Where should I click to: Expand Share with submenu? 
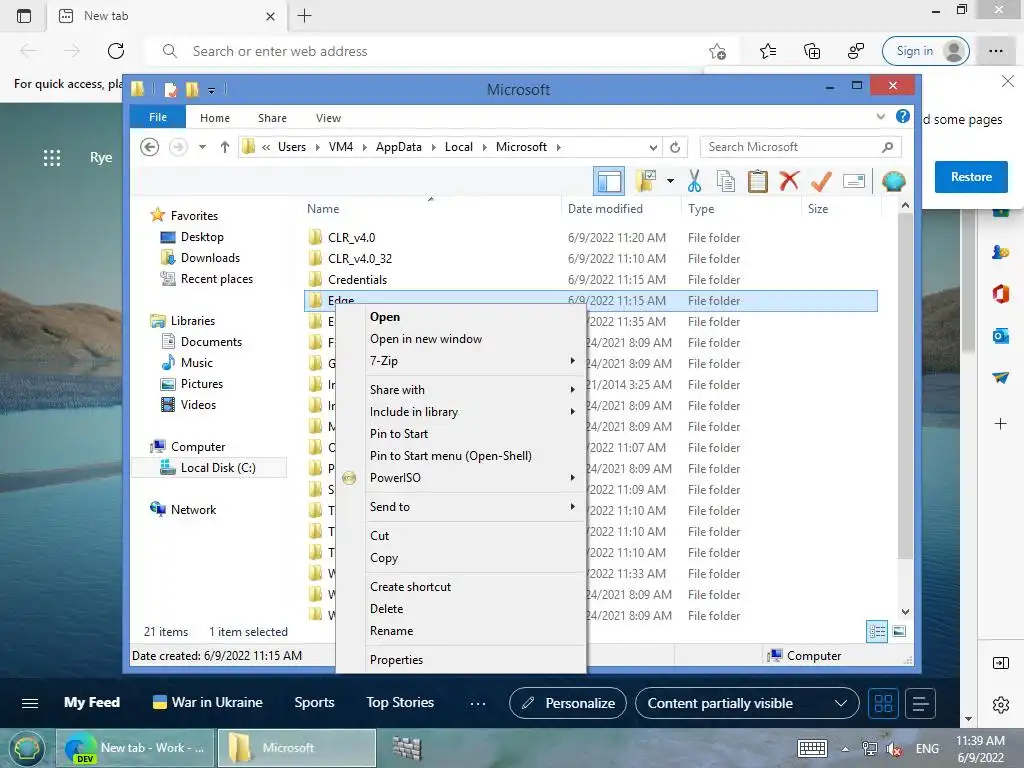[x=461, y=389]
